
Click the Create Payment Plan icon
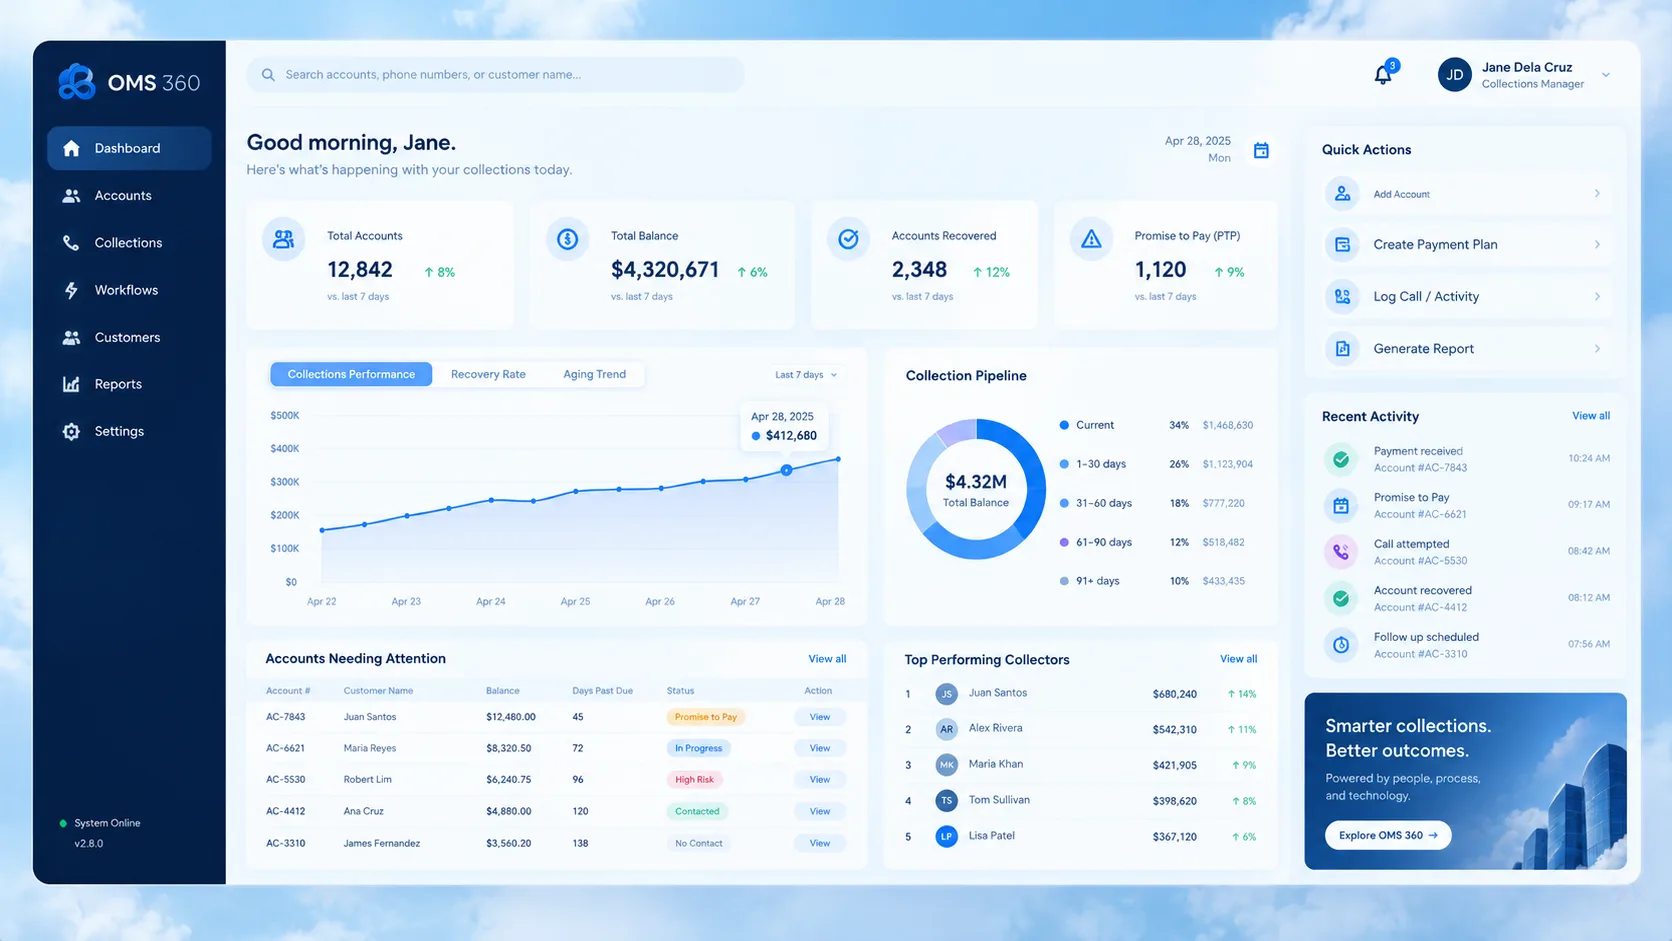pyautogui.click(x=1342, y=244)
